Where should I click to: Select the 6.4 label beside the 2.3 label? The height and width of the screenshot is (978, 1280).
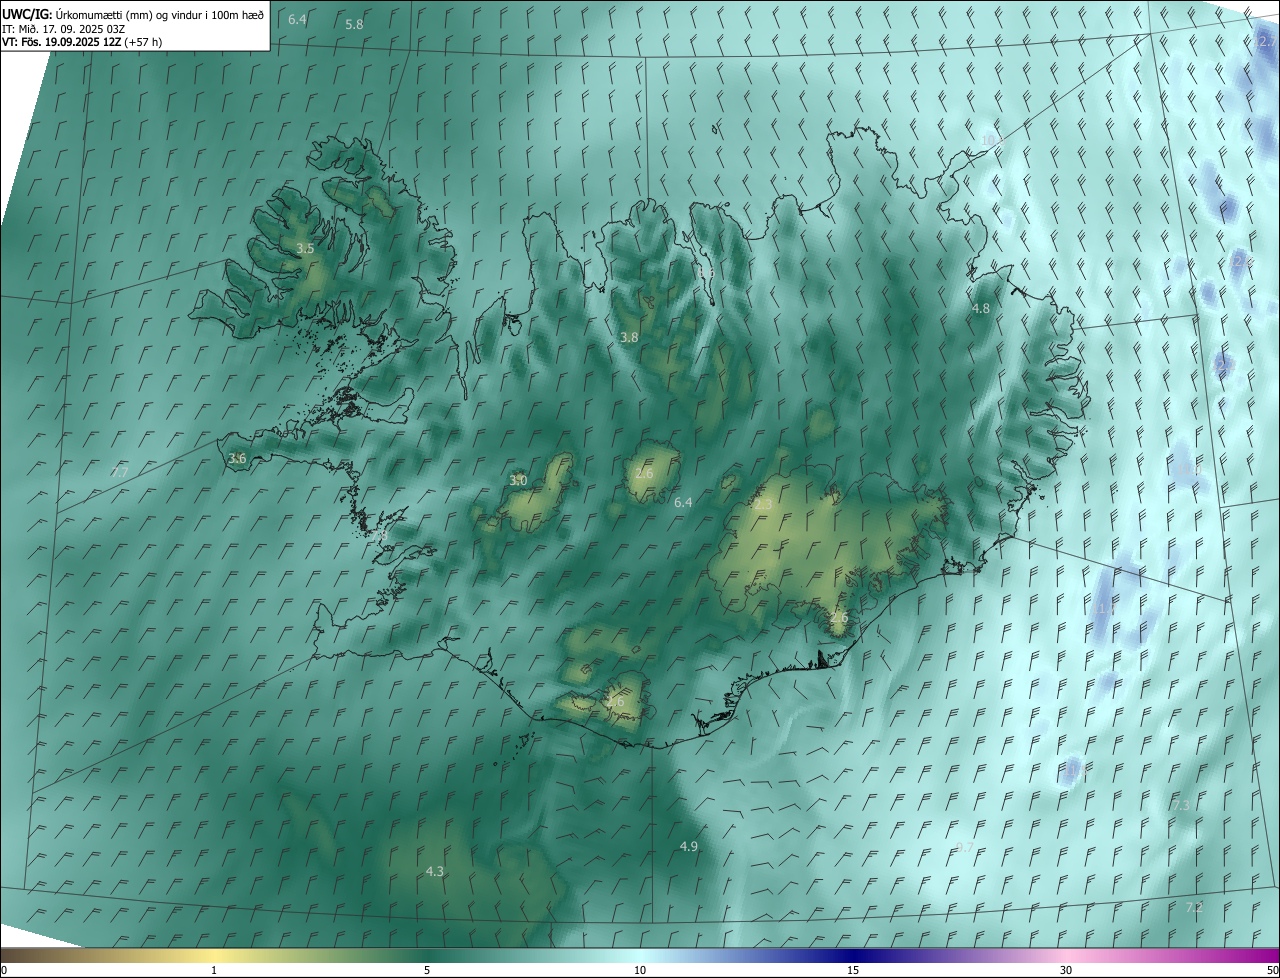pos(683,502)
